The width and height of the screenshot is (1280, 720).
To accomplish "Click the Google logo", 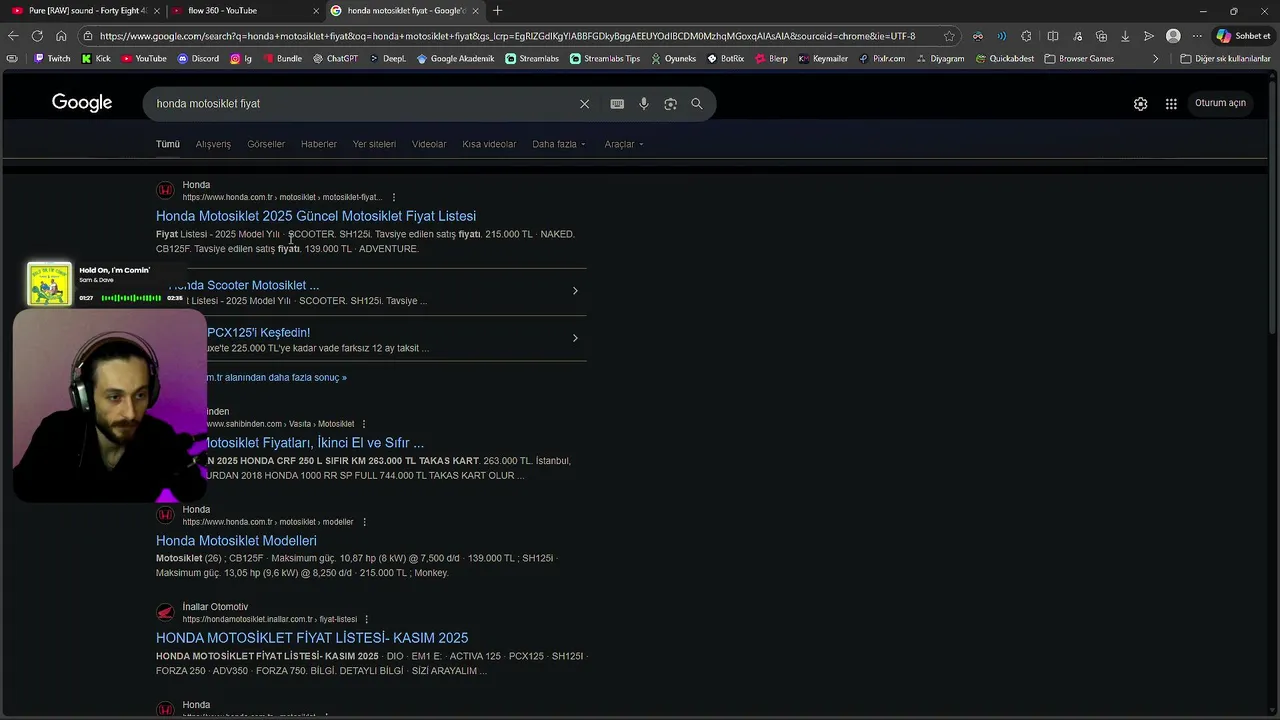I will [x=82, y=103].
